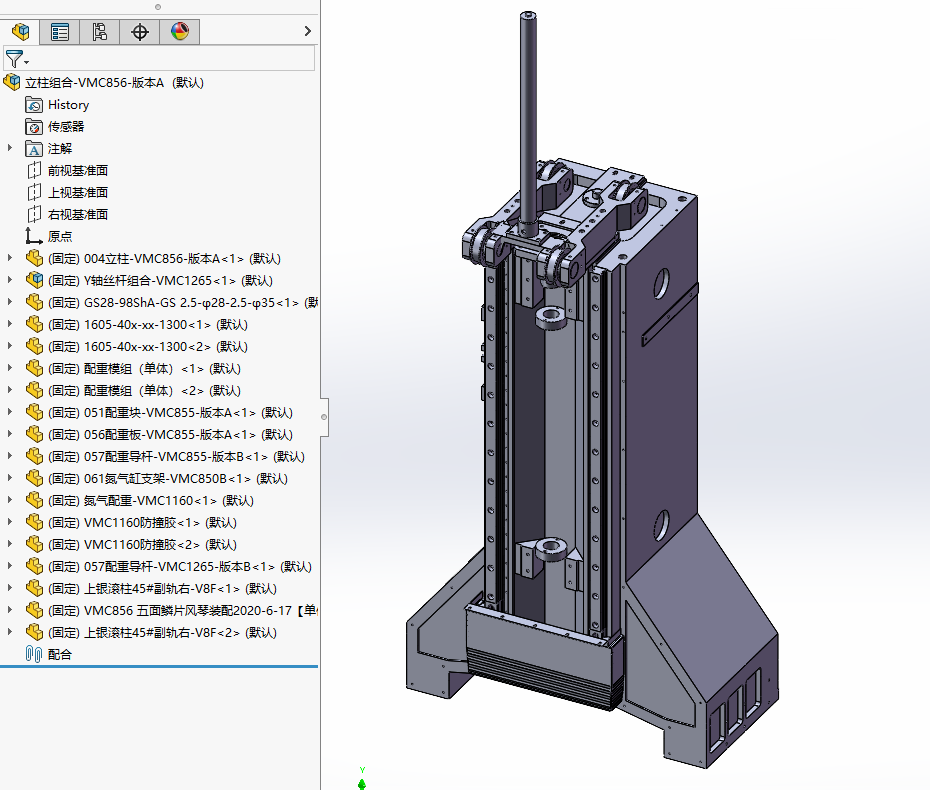The height and width of the screenshot is (790, 930).
Task: Open the DisplayManager color ball tab
Action: pos(180,31)
